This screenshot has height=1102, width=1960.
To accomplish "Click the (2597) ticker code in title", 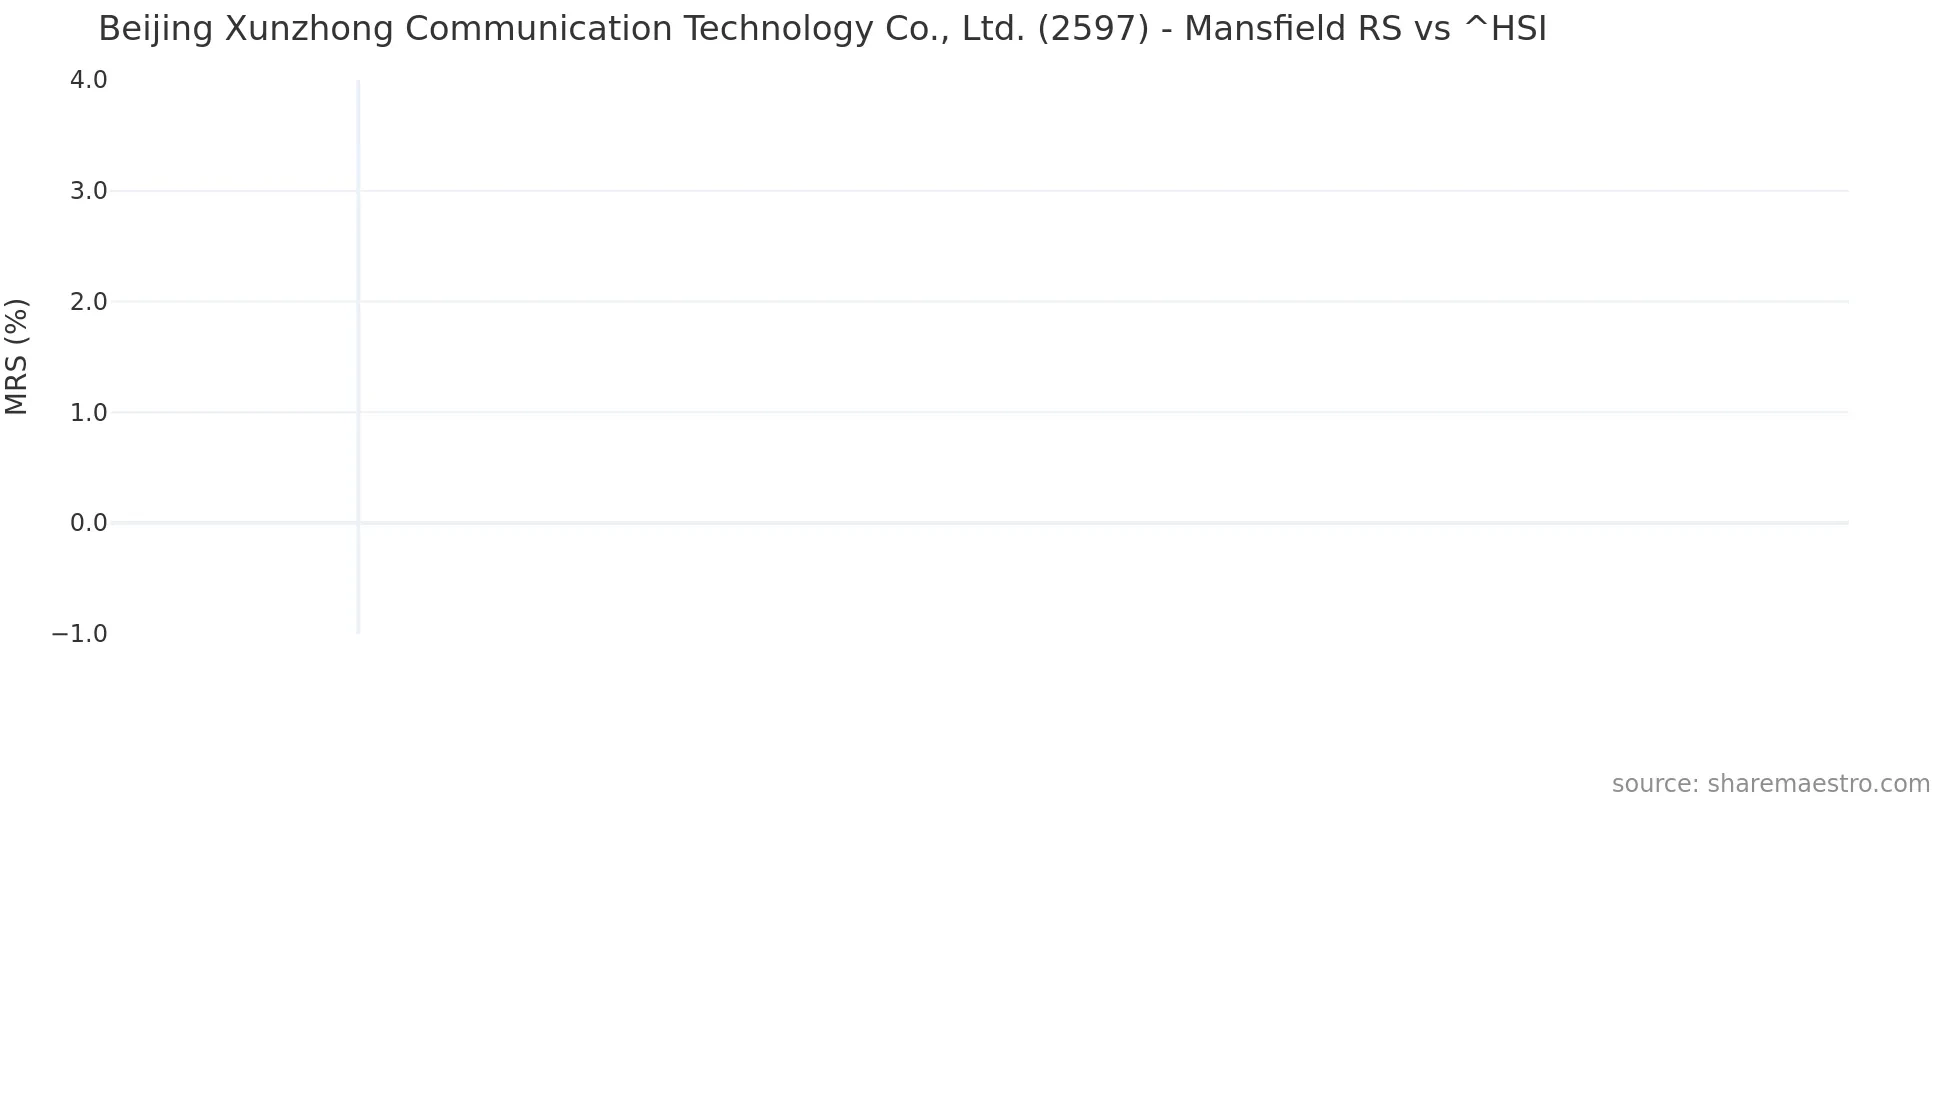I will pos(1093,30).
